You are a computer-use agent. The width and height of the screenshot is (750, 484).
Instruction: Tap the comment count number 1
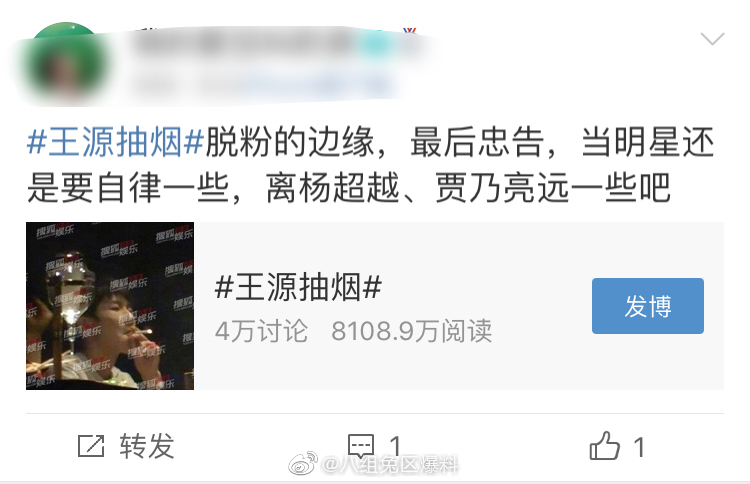pos(395,446)
